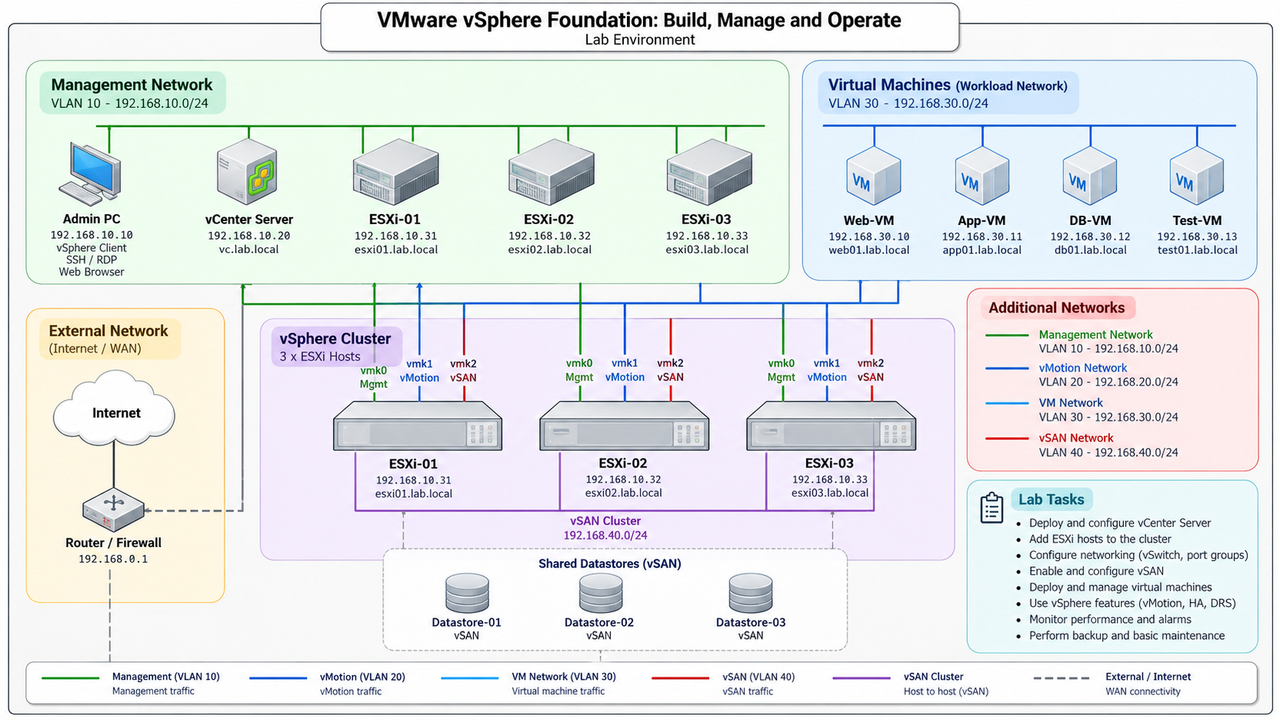Click 'Deploy and configure vCenter Server' task
Image resolution: width=1280 pixels, height=720 pixels.
[x=1120, y=523]
